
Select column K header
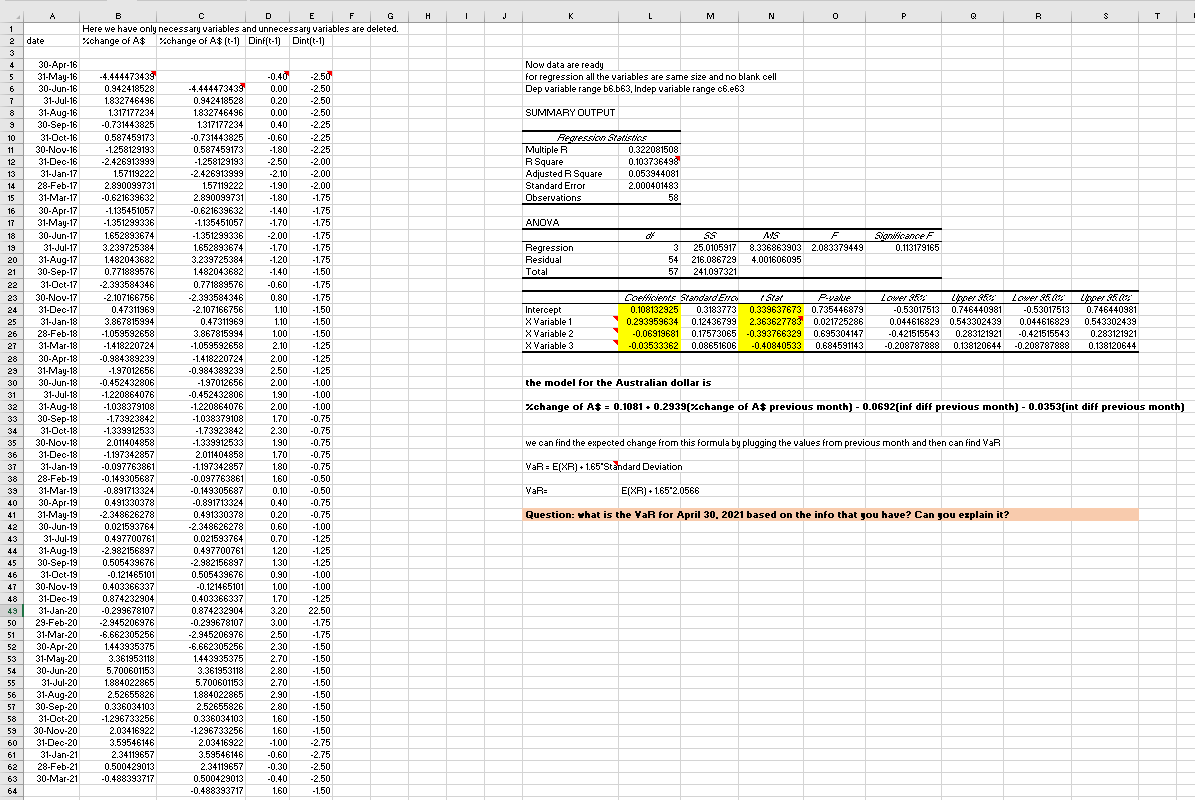571,16
